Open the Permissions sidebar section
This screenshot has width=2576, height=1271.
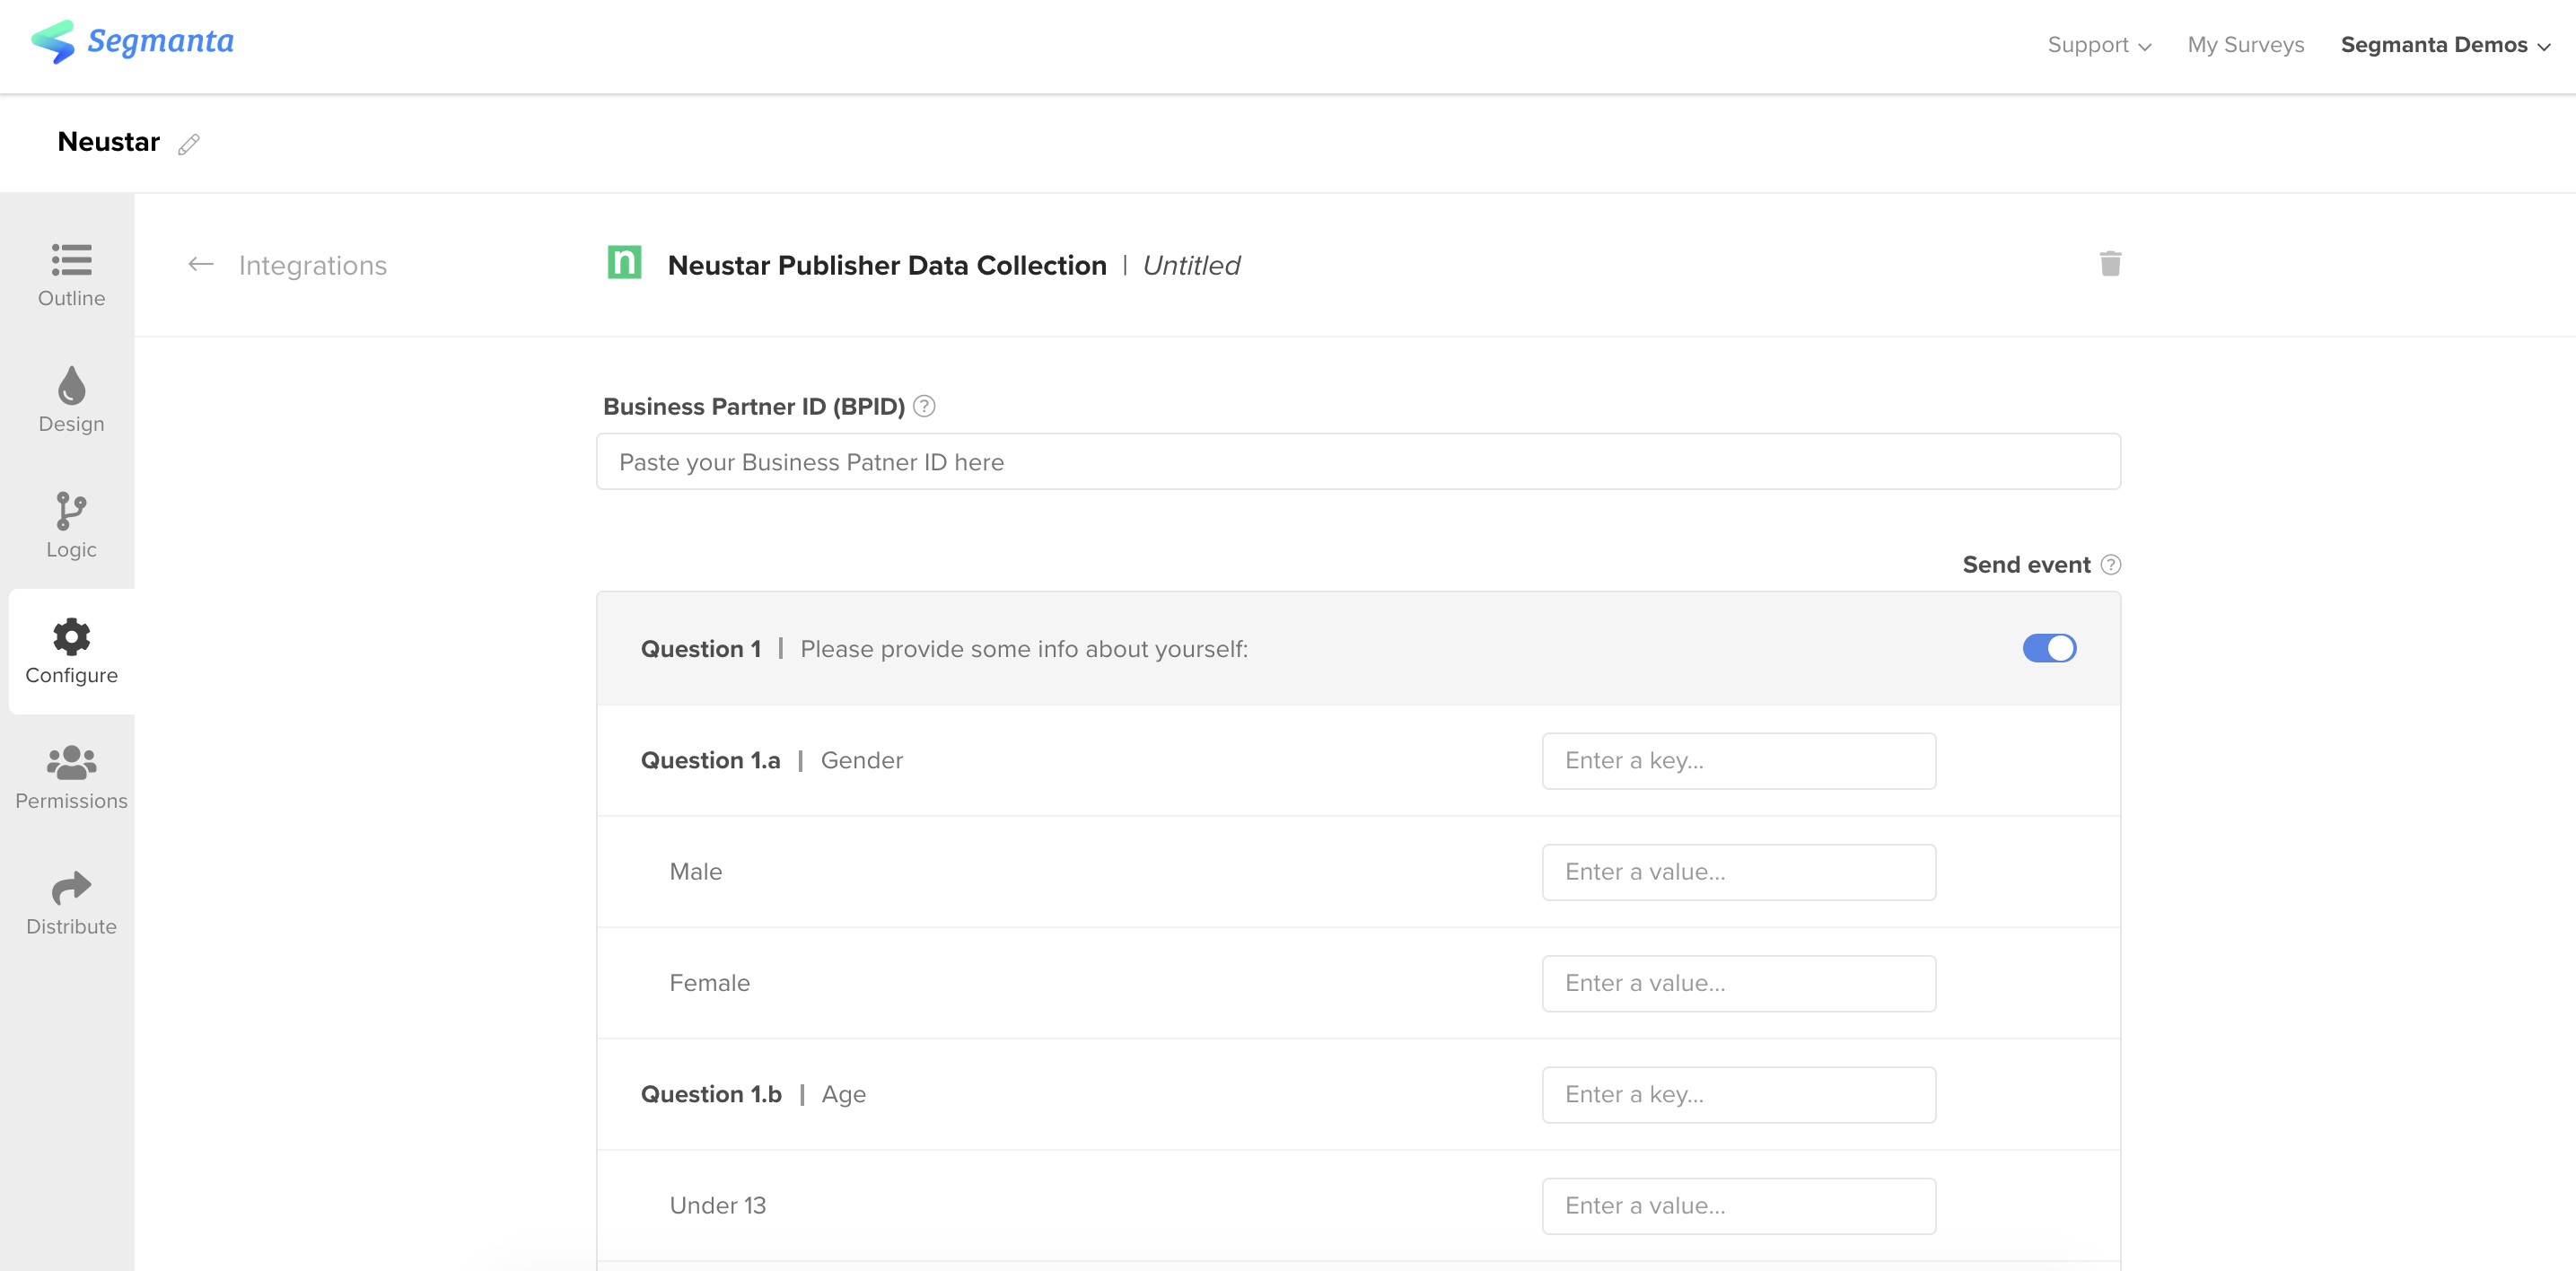coord(71,777)
